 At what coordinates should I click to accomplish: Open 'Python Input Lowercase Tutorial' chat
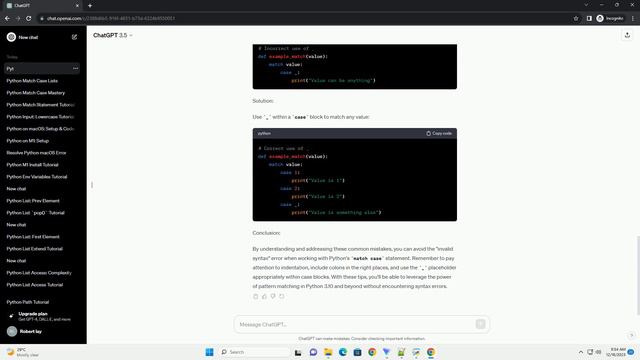40,117
